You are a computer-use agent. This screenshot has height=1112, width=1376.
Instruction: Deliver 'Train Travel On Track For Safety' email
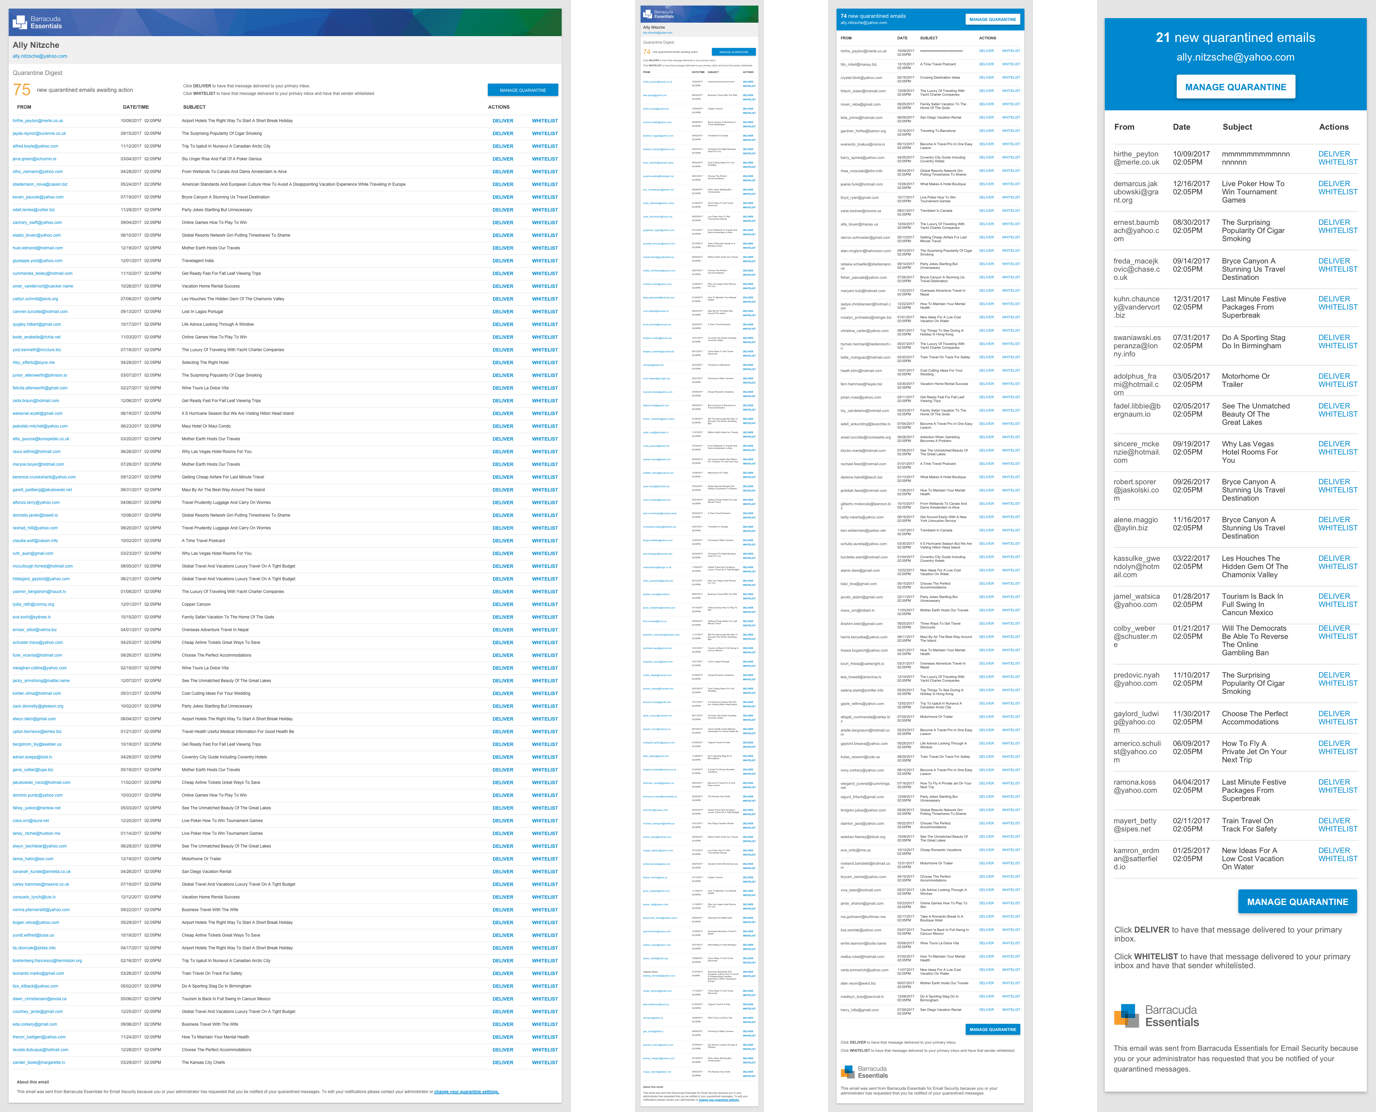point(1333,821)
